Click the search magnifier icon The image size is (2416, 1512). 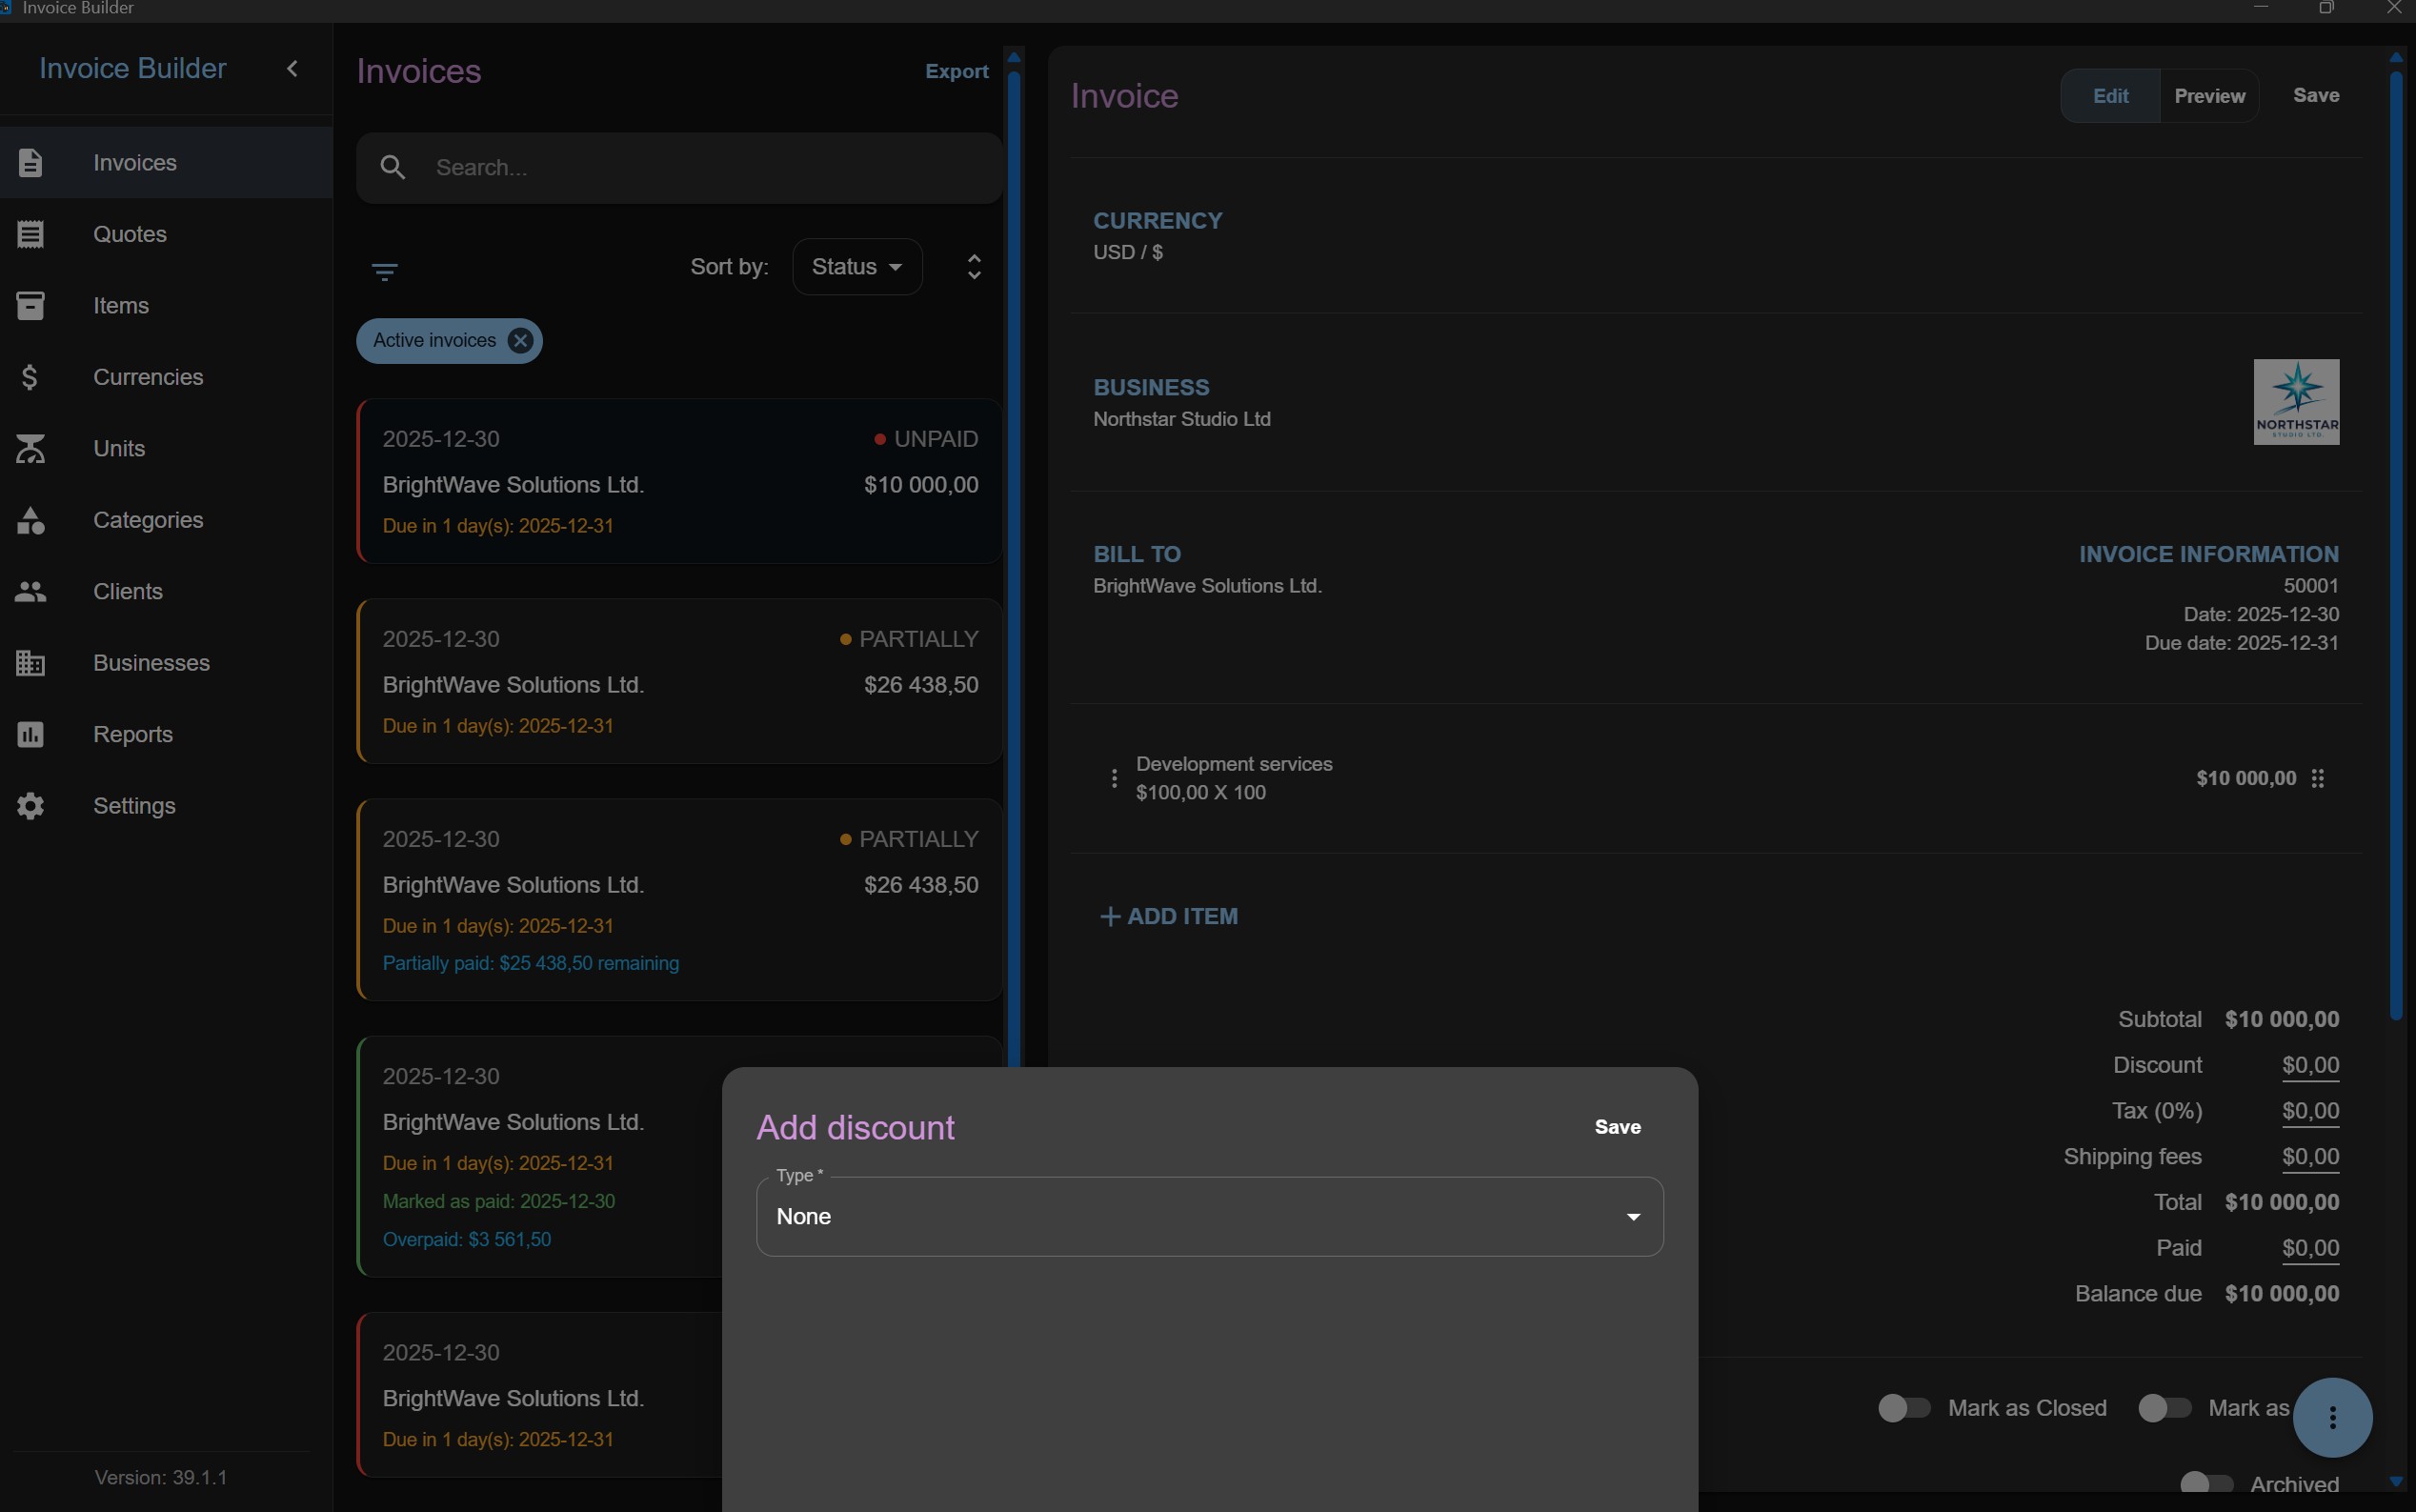click(x=393, y=167)
